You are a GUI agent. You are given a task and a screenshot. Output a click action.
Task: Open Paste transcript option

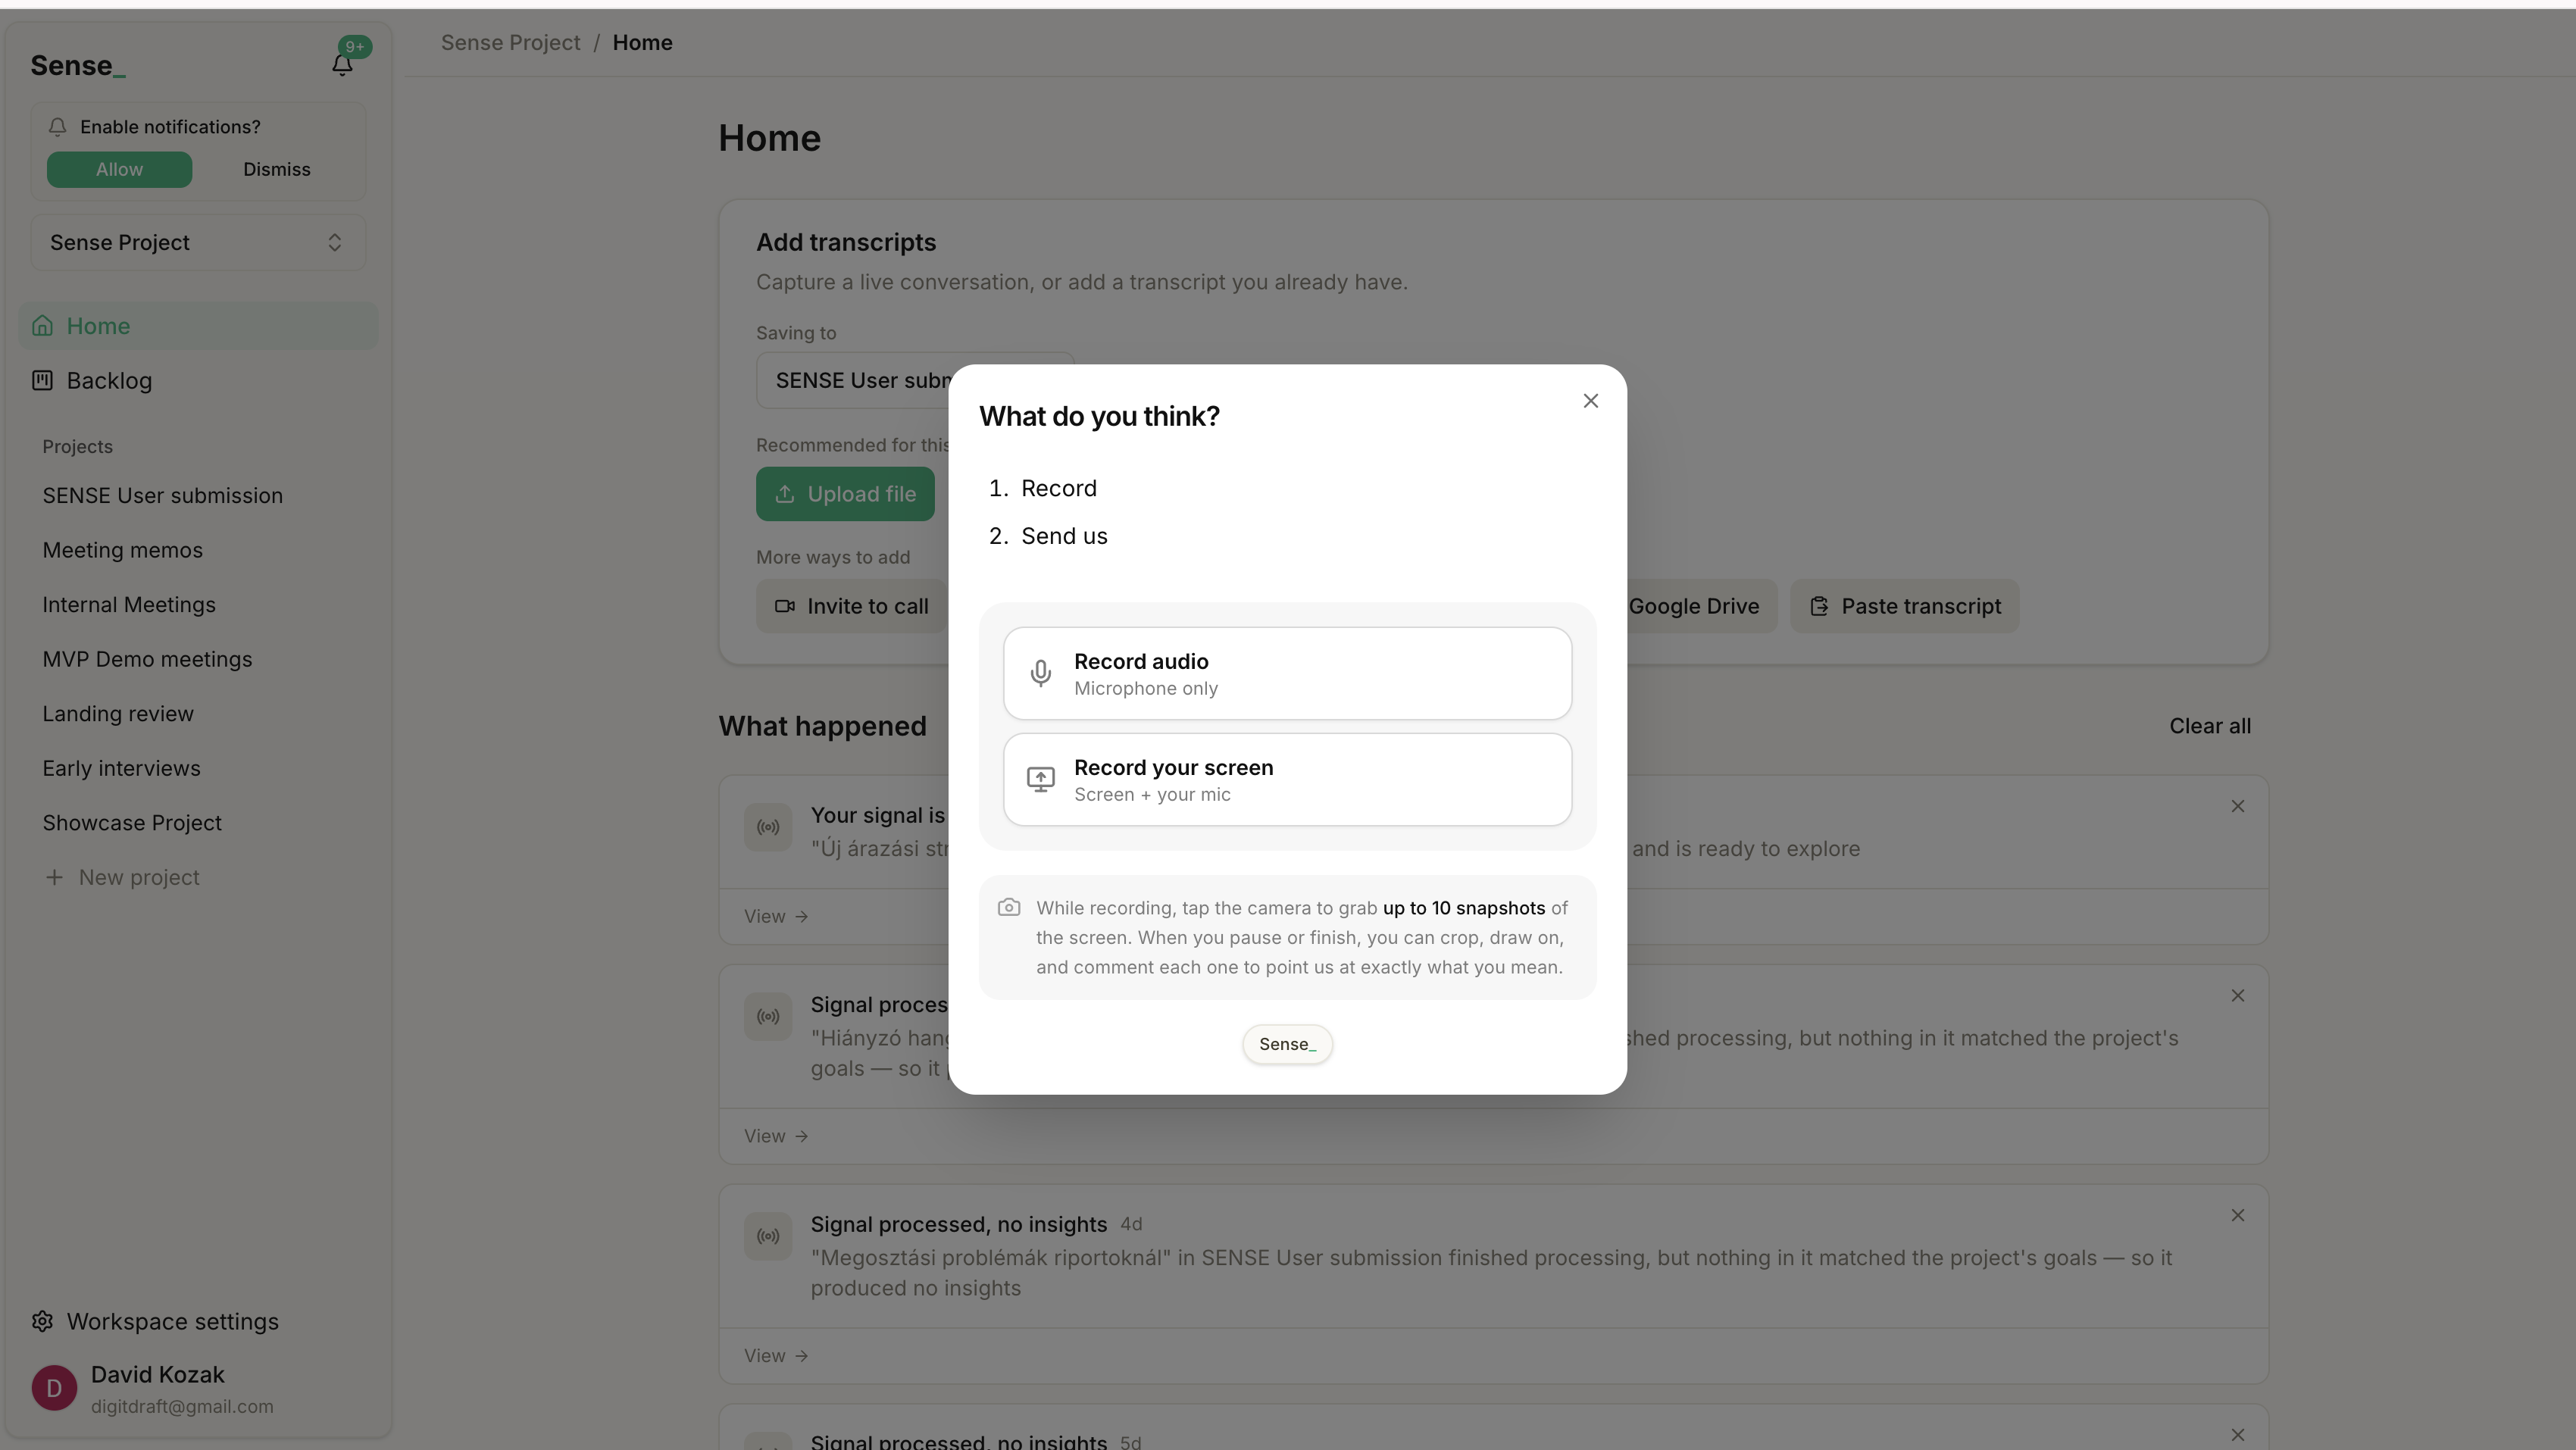point(1904,606)
